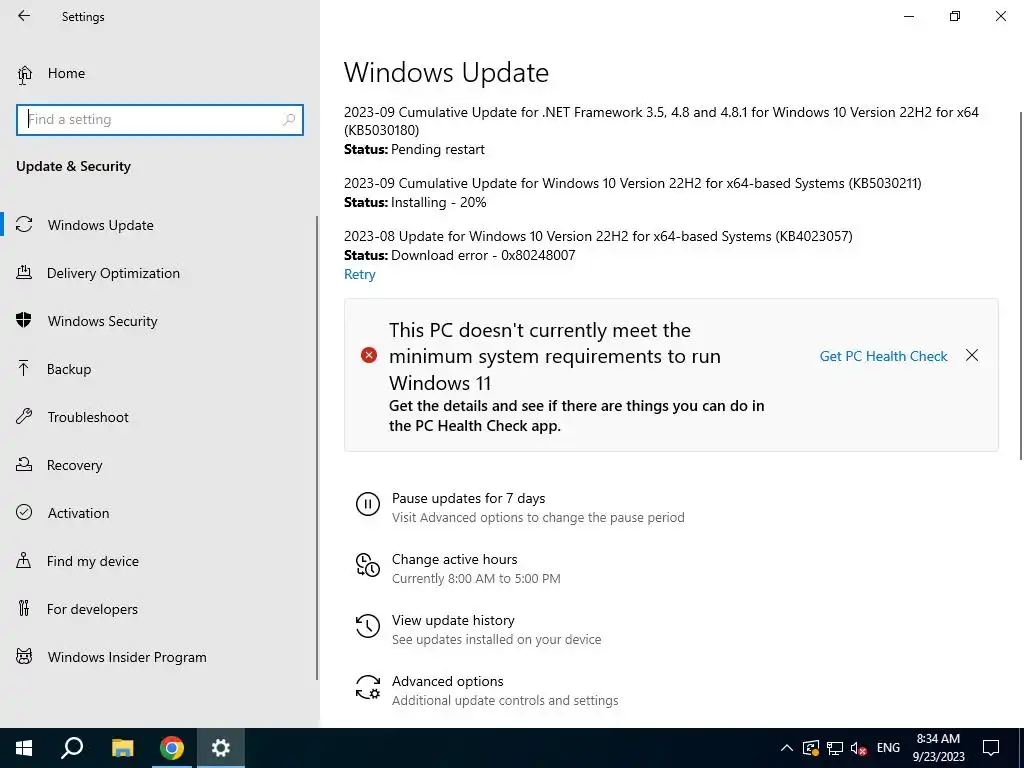1024x768 pixels.
Task: Click the sidebar vertical scrollbar
Action: [x=317, y=448]
